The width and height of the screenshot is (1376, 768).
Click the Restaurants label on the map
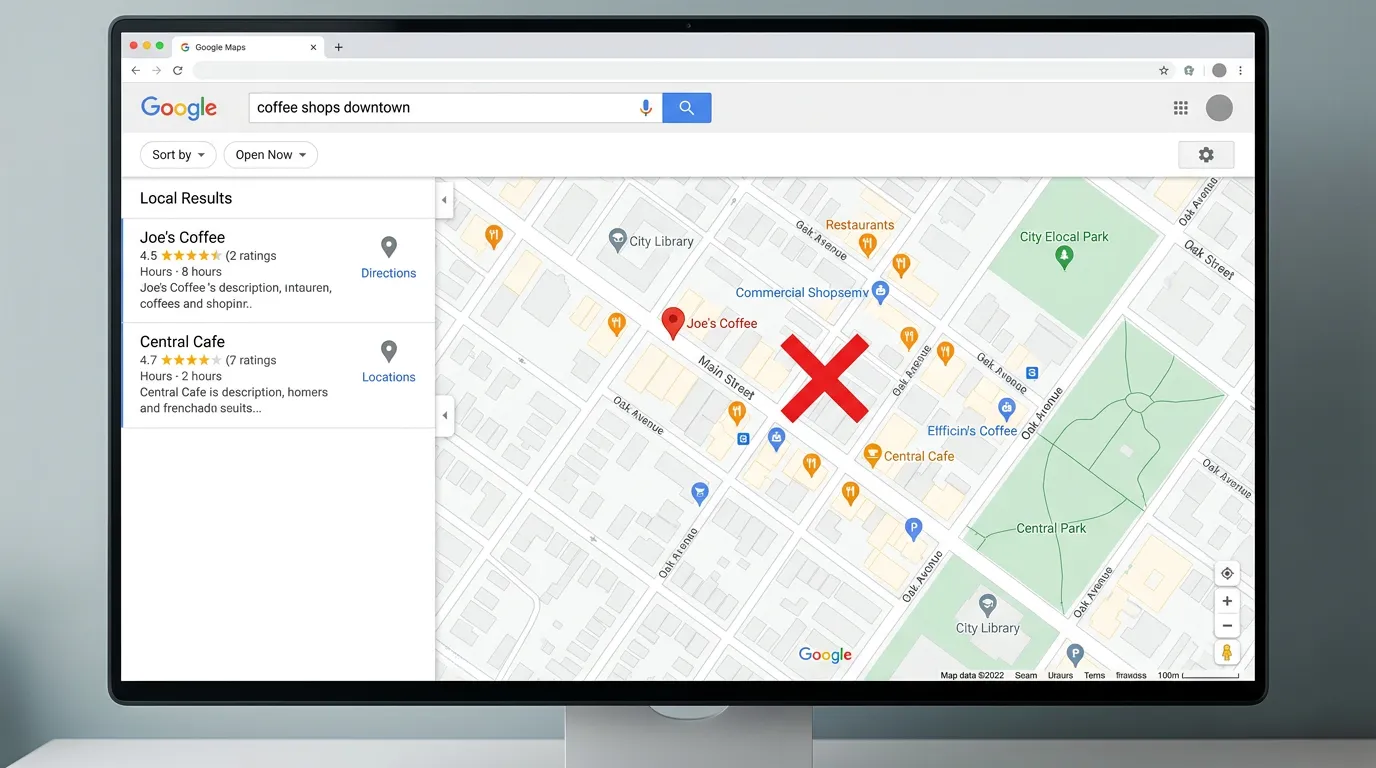point(860,225)
